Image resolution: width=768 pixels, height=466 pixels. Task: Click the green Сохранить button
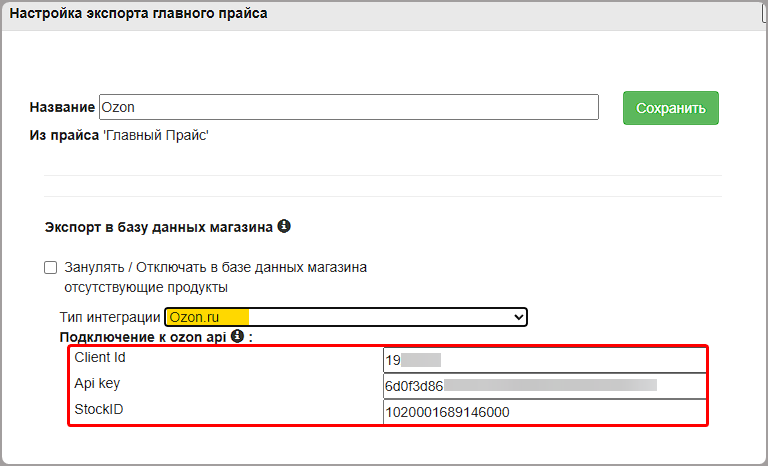671,108
